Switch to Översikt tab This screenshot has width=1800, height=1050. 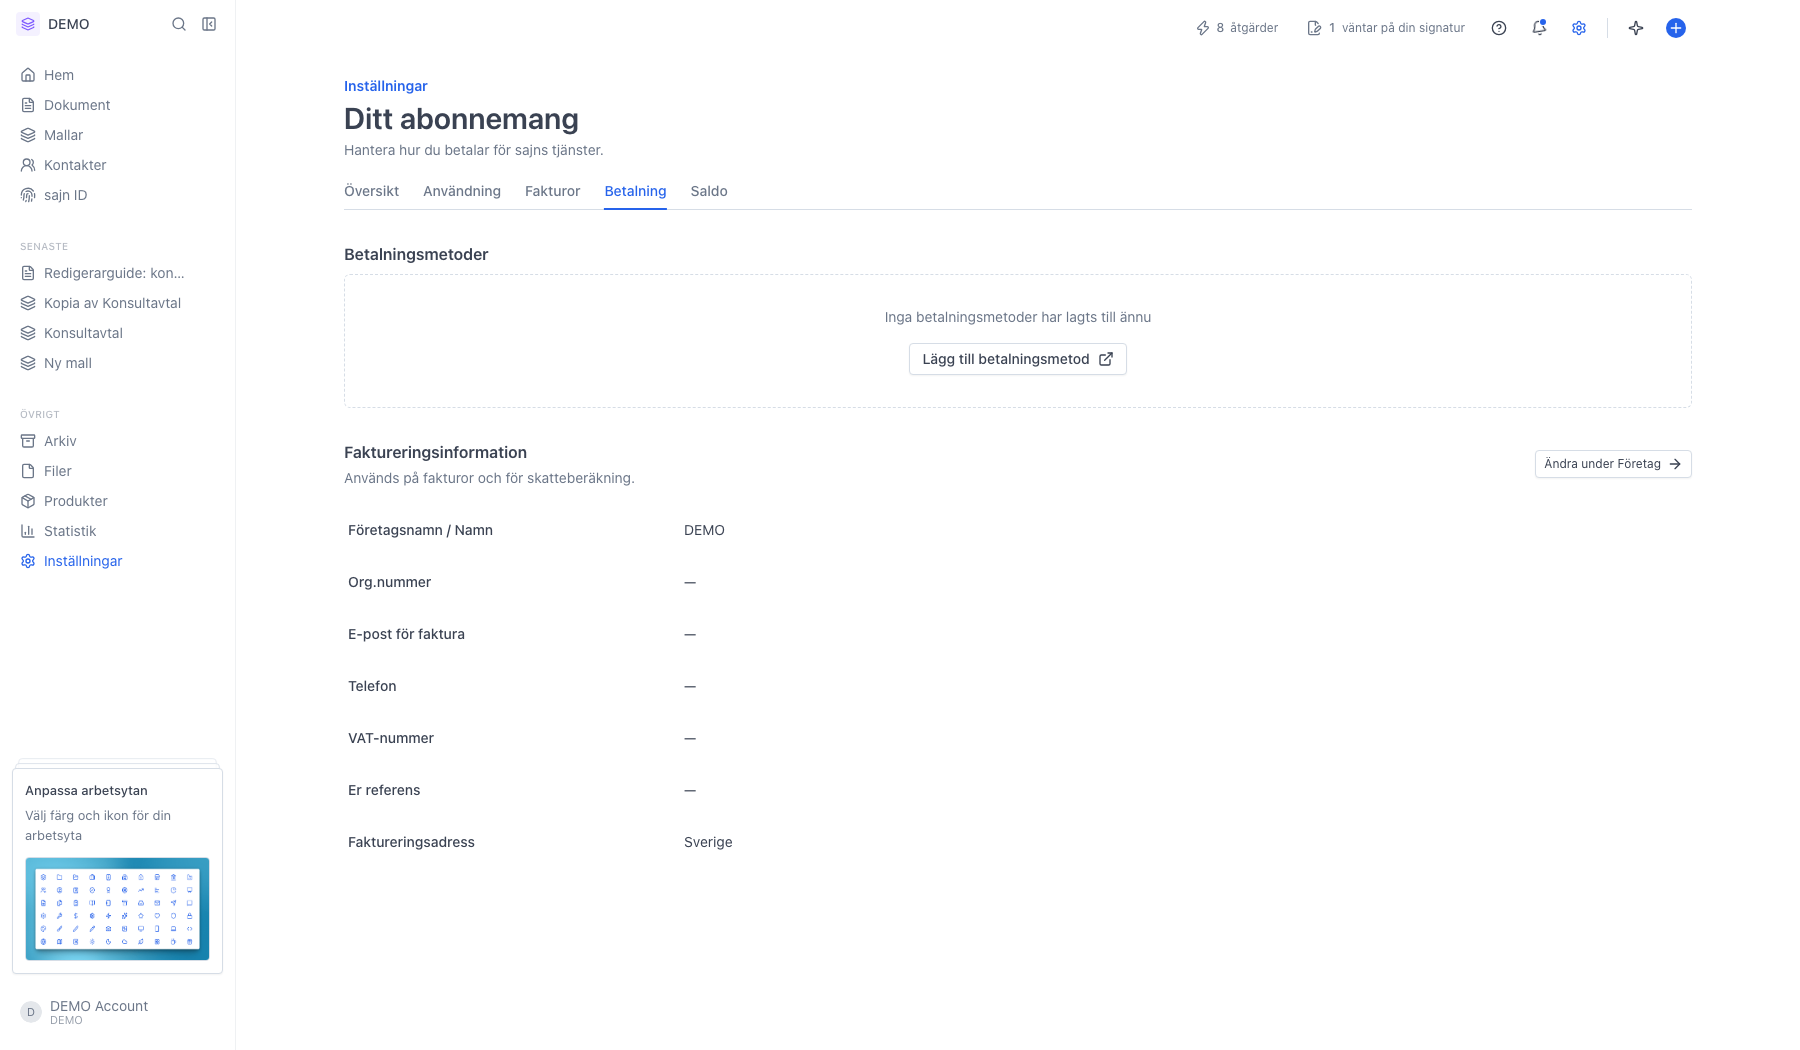371,191
